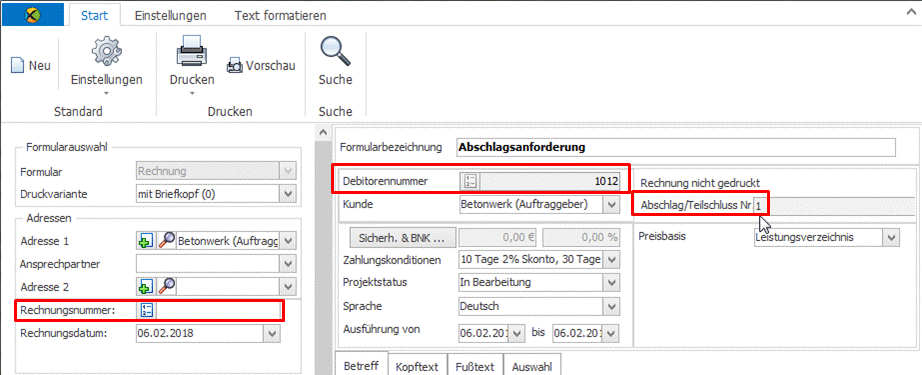Viewport: 922px width, 375px height.
Task: Click the text 'Rechnung nicht gedruckt'
Action: point(701,182)
